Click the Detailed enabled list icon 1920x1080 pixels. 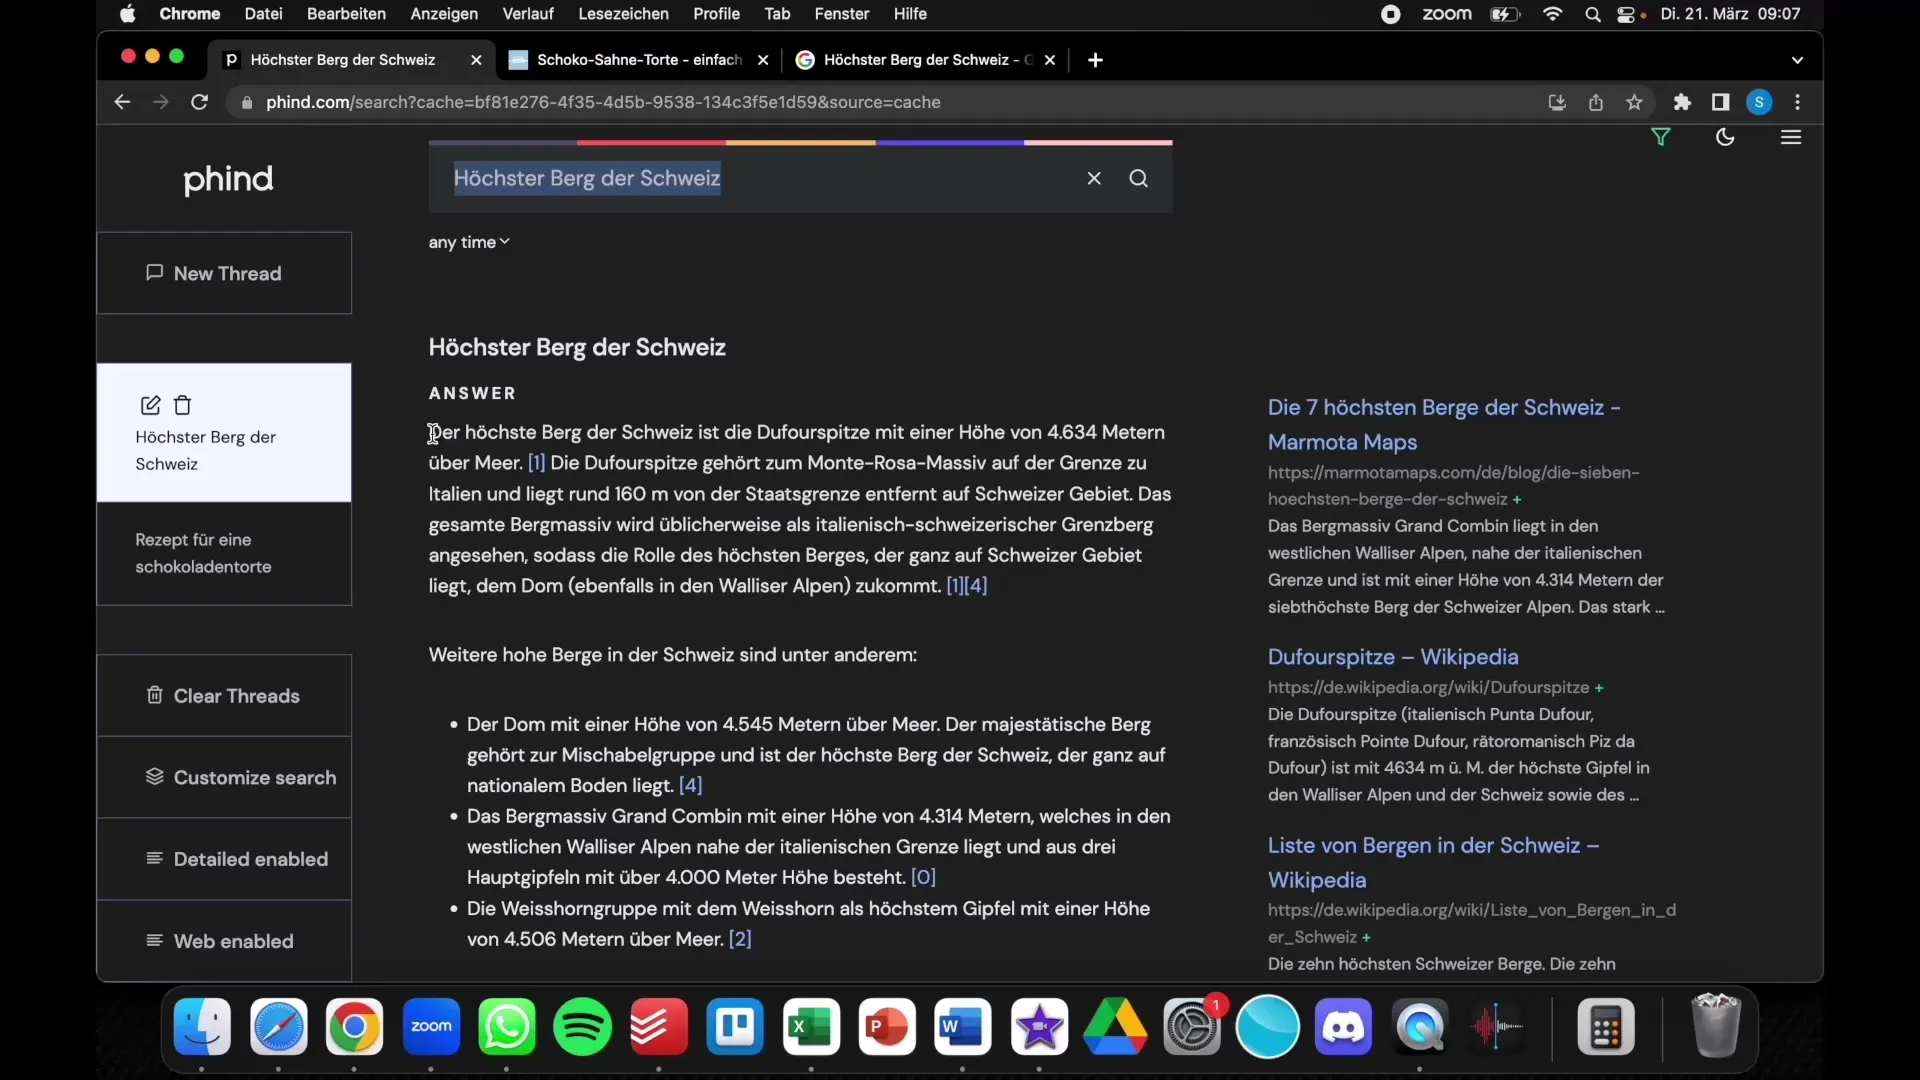[x=154, y=860]
